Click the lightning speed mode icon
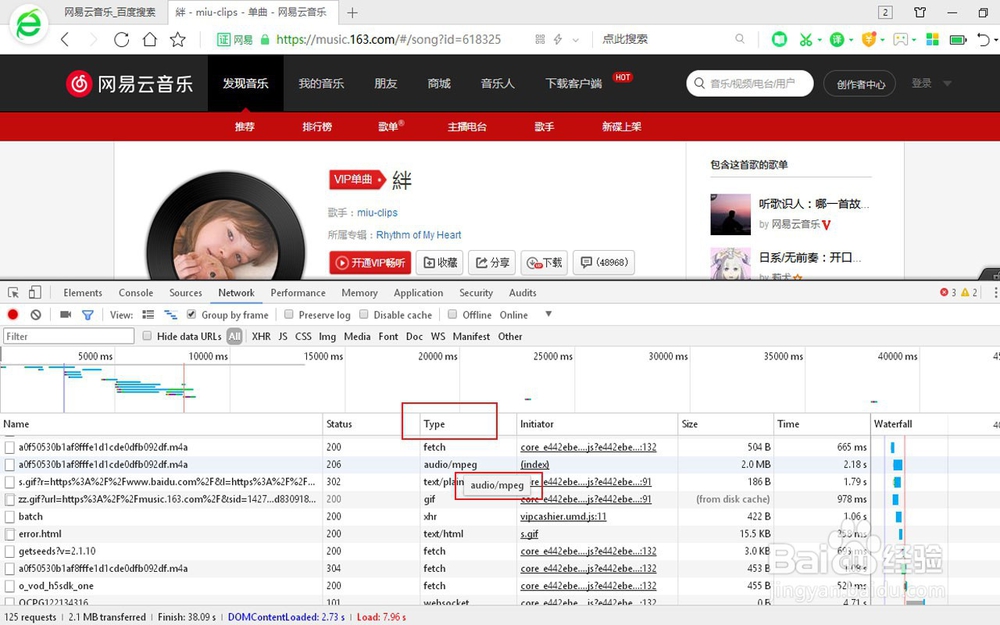1000x625 pixels. coord(558,40)
